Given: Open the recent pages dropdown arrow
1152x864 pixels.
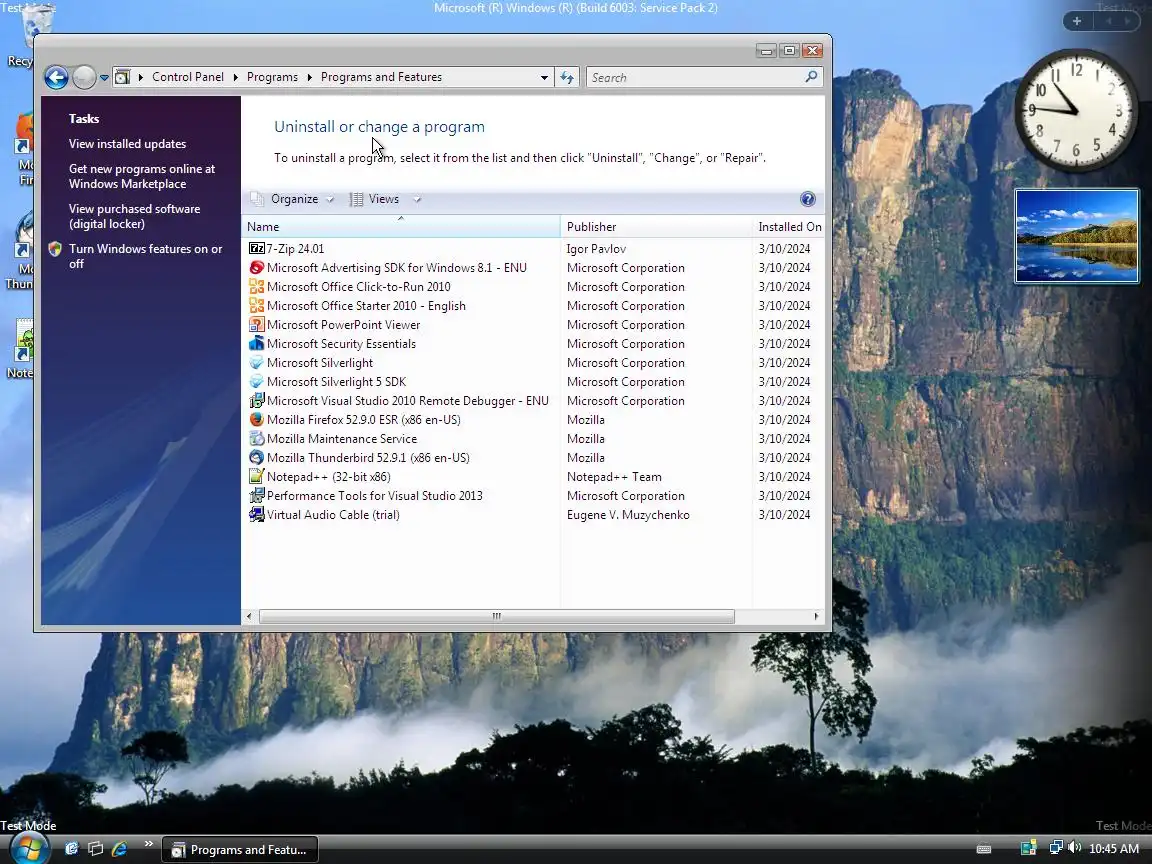Looking at the screenshot, I should point(104,77).
